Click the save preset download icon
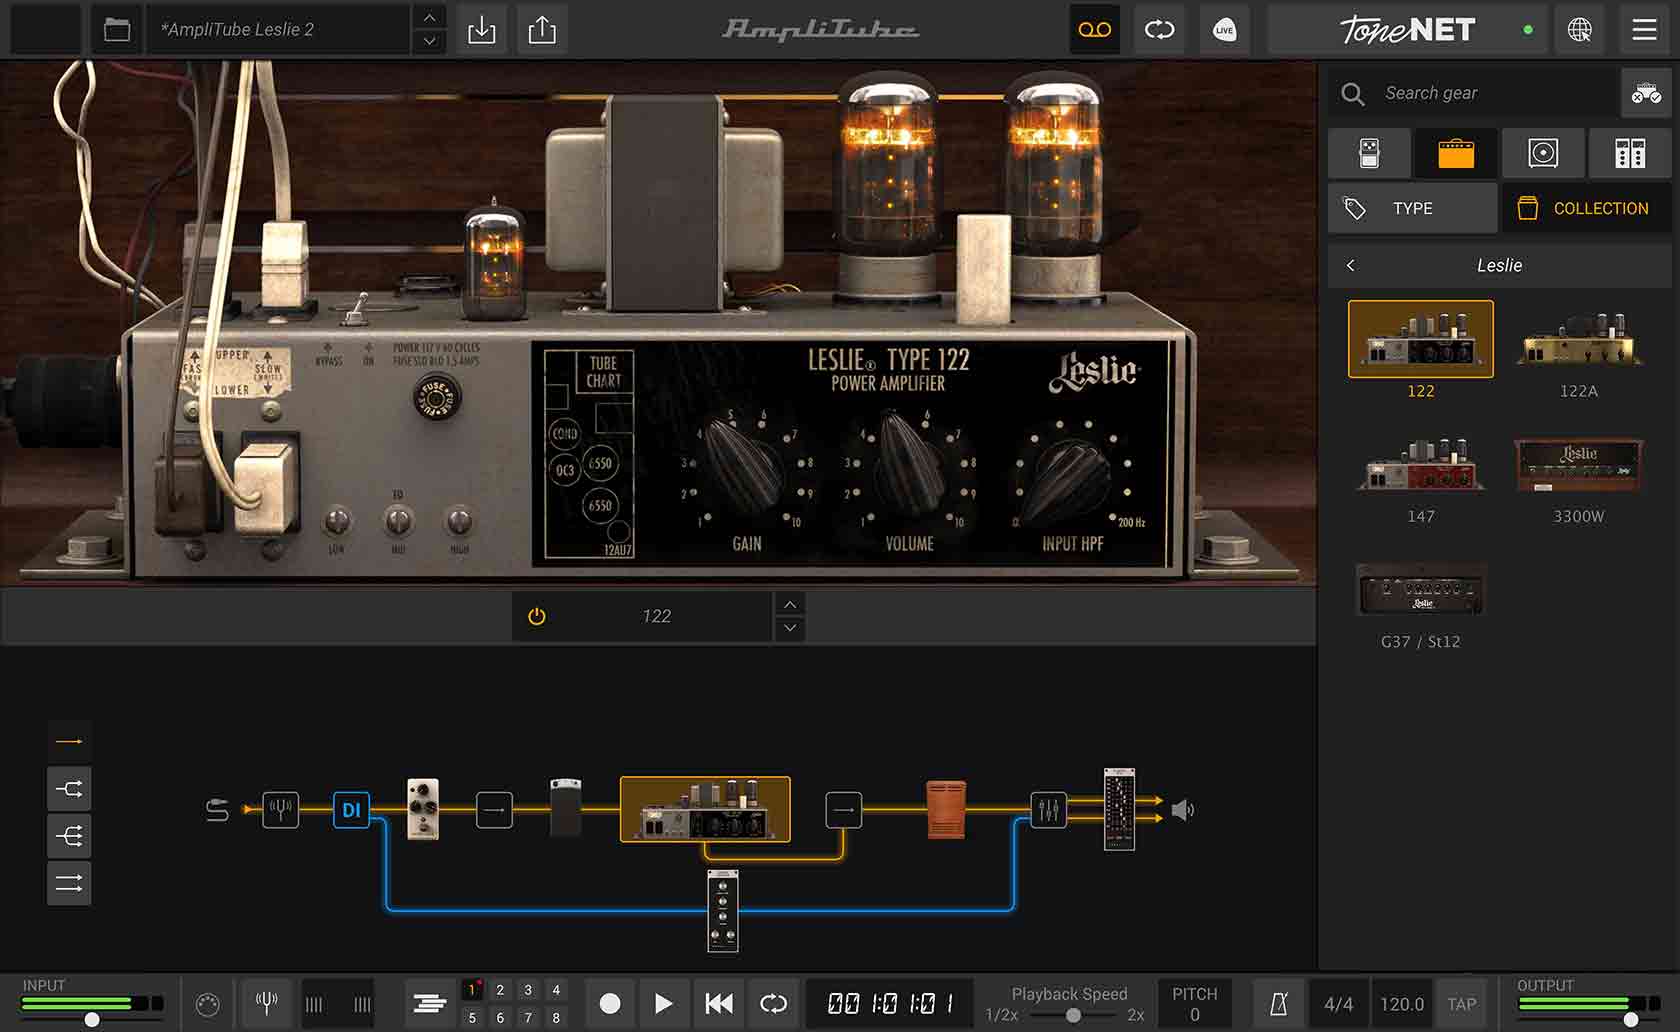 point(481,29)
